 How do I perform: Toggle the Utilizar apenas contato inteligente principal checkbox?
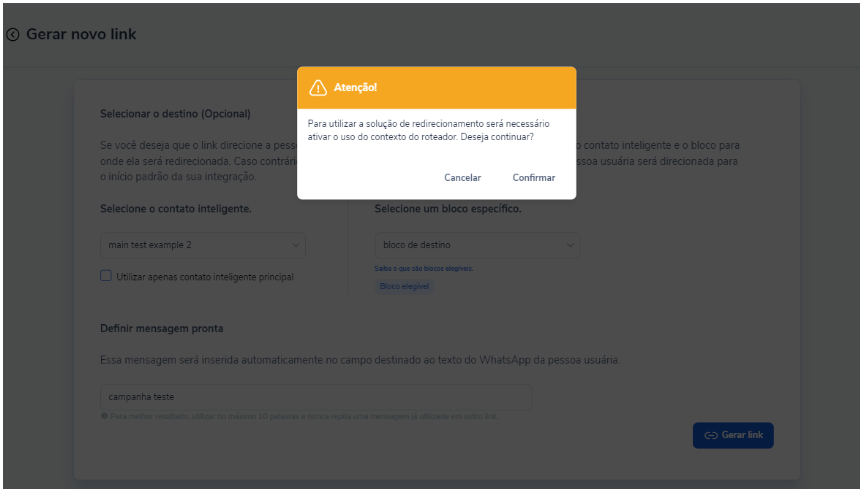(106, 276)
